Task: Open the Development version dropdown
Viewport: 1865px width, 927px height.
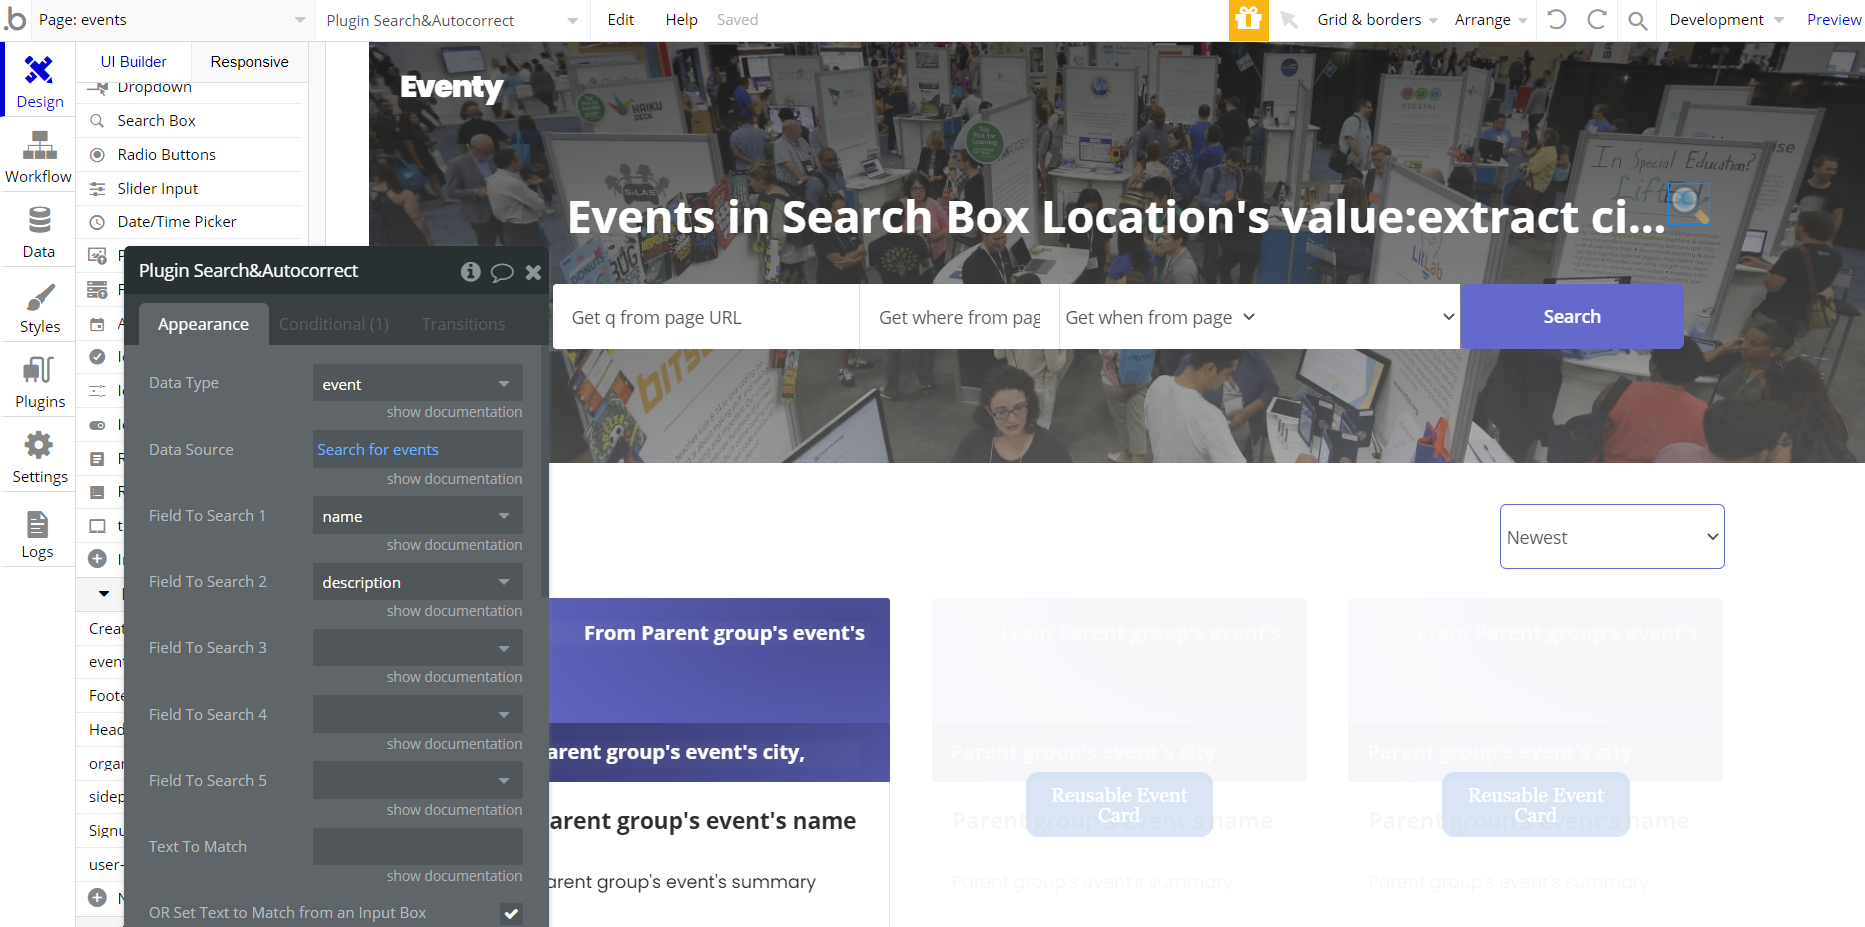Action: coord(1726,20)
